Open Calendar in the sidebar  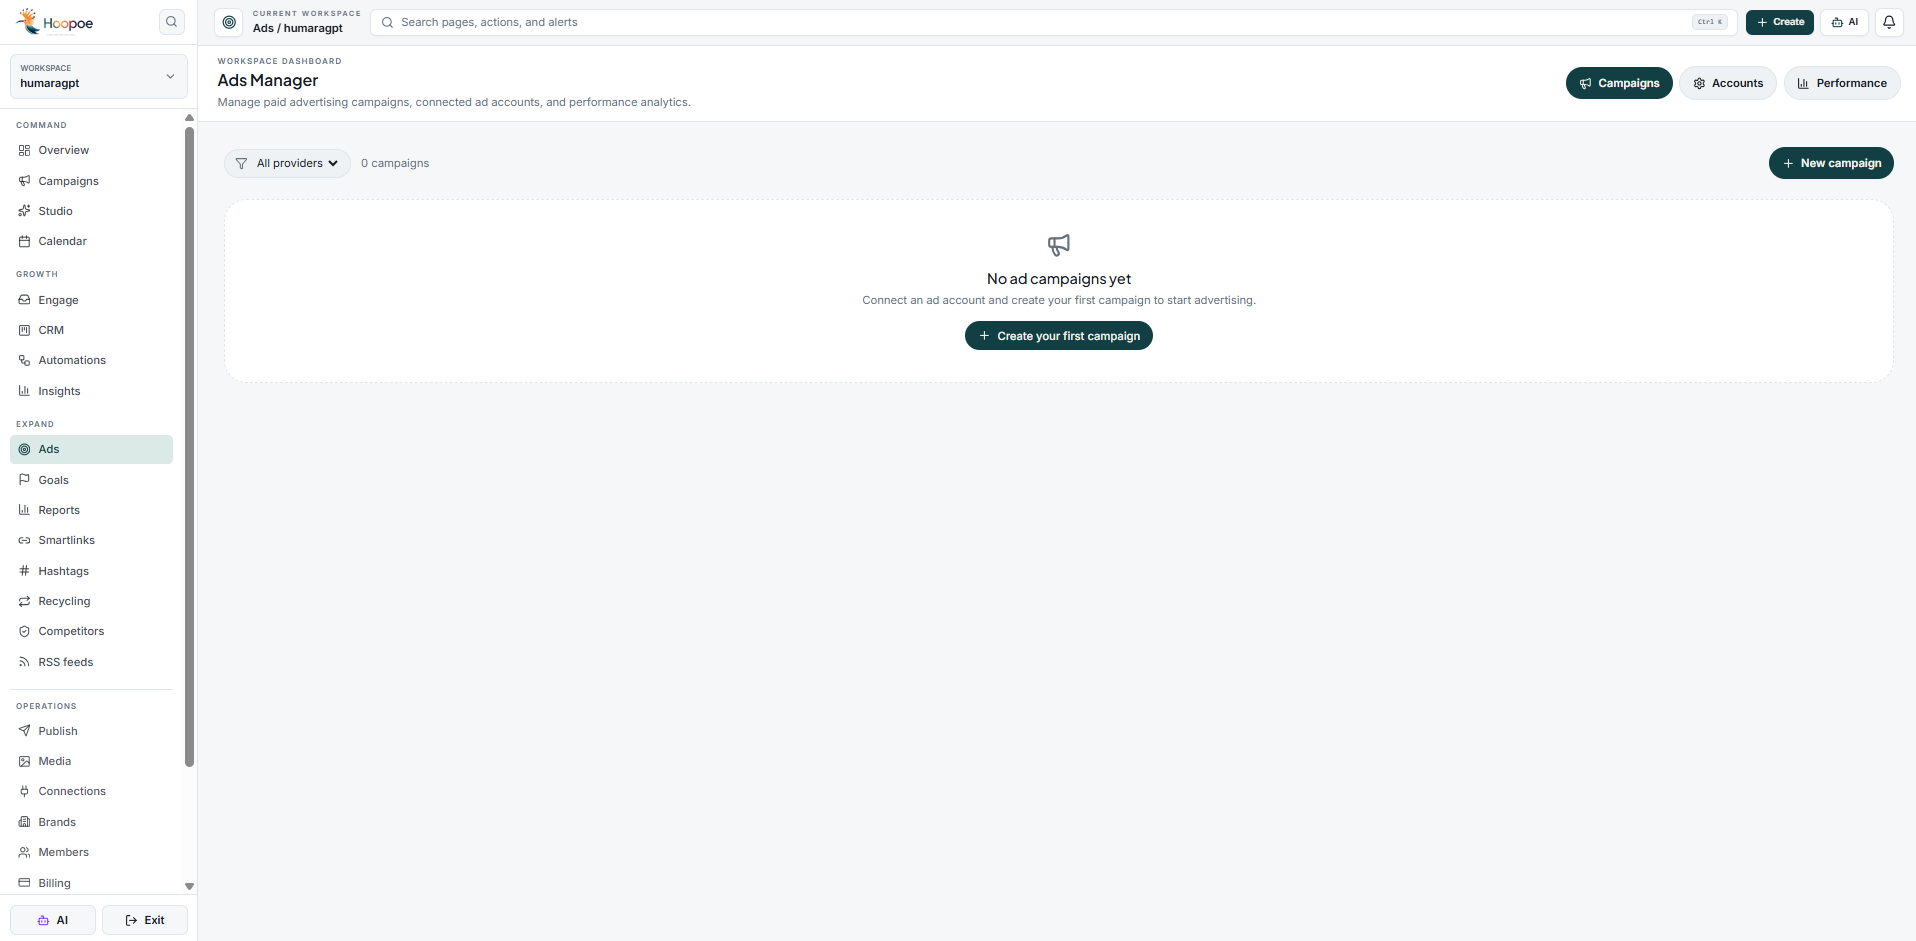coord(91,241)
